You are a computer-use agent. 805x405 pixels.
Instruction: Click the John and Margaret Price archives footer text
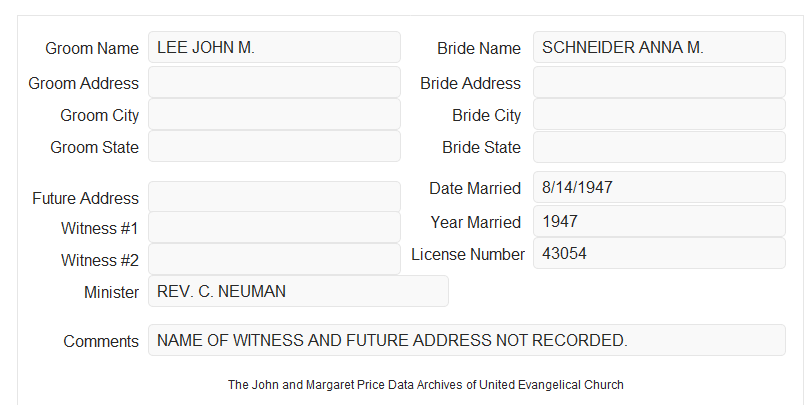coord(426,385)
